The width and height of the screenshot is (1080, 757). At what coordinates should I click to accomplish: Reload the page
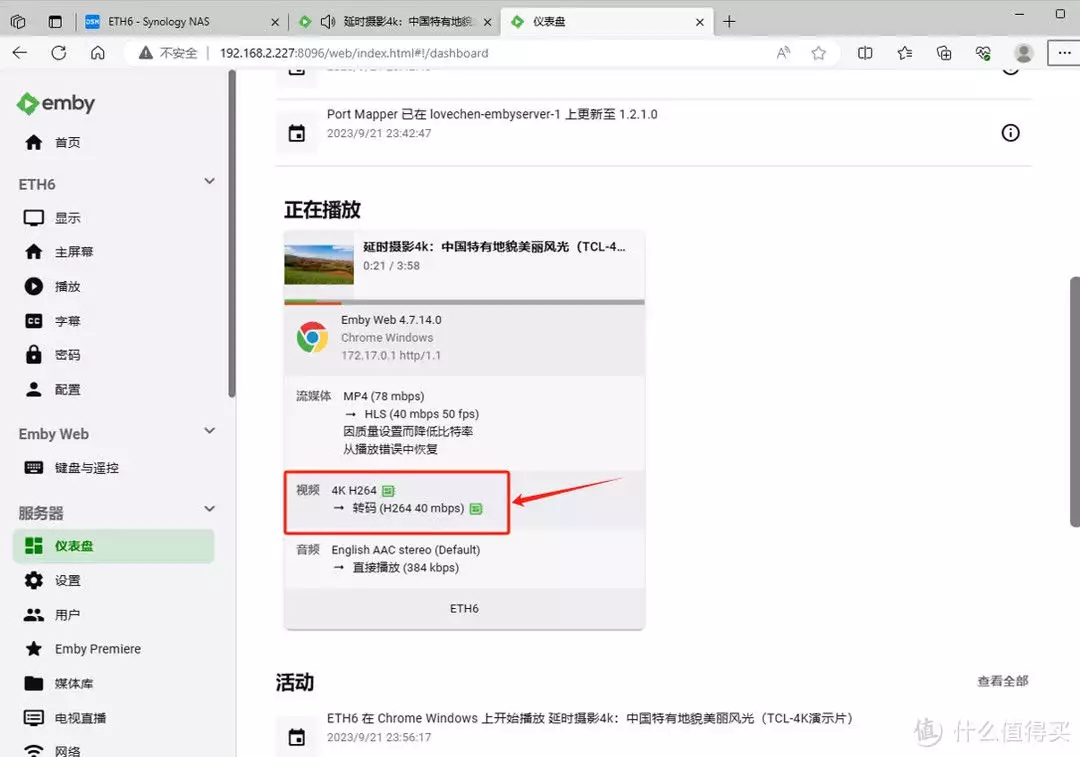[x=59, y=53]
